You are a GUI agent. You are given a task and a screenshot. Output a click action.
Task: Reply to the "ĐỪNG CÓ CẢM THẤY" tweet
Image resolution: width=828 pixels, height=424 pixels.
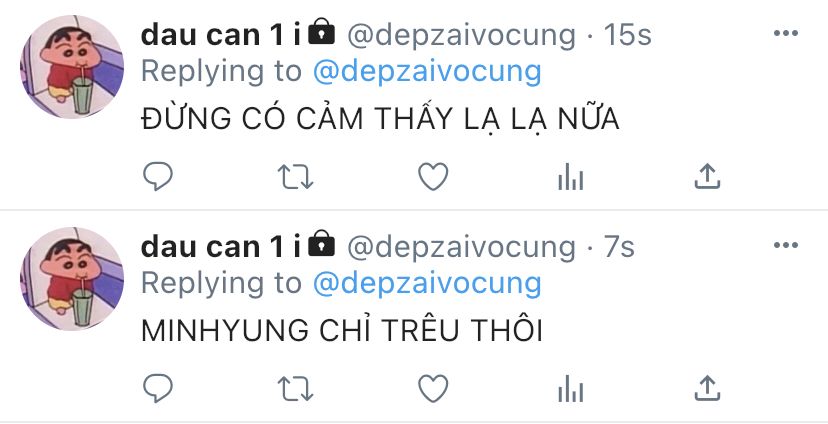tap(158, 176)
